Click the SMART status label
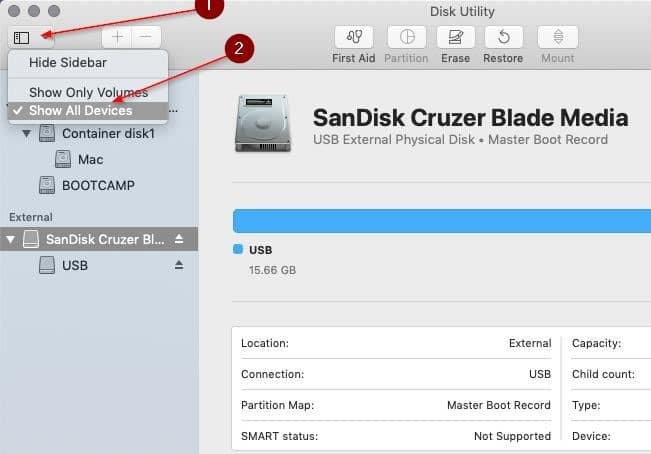This screenshot has height=454, width=651. click(x=279, y=436)
